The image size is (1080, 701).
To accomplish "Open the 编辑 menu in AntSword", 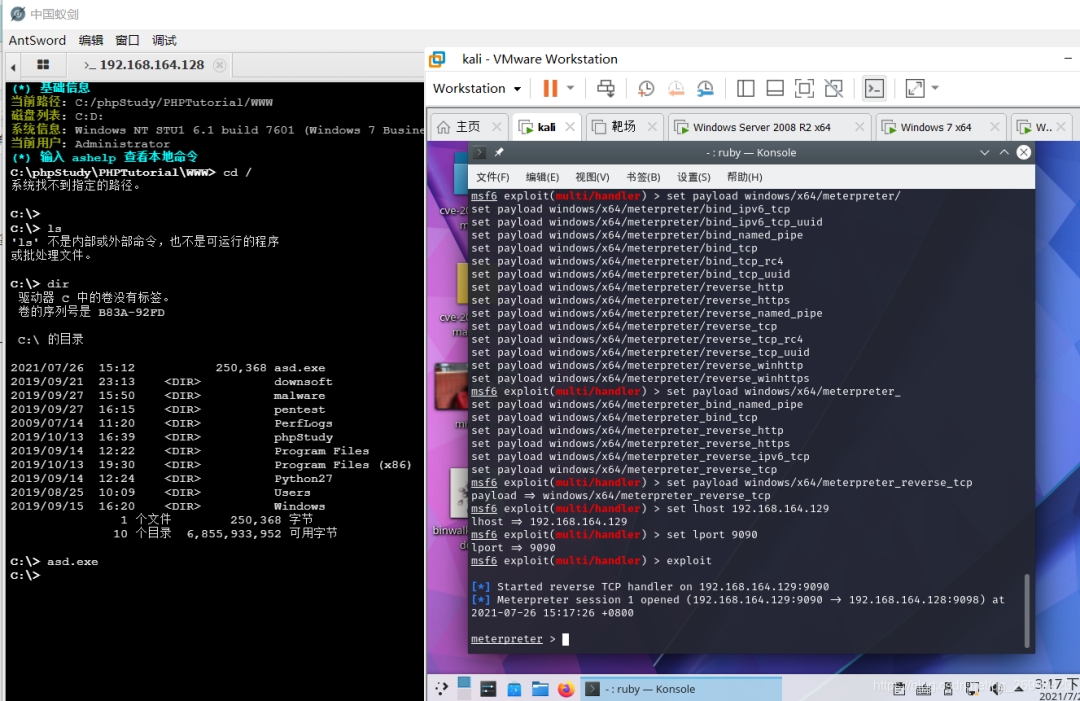I will 91,41.
